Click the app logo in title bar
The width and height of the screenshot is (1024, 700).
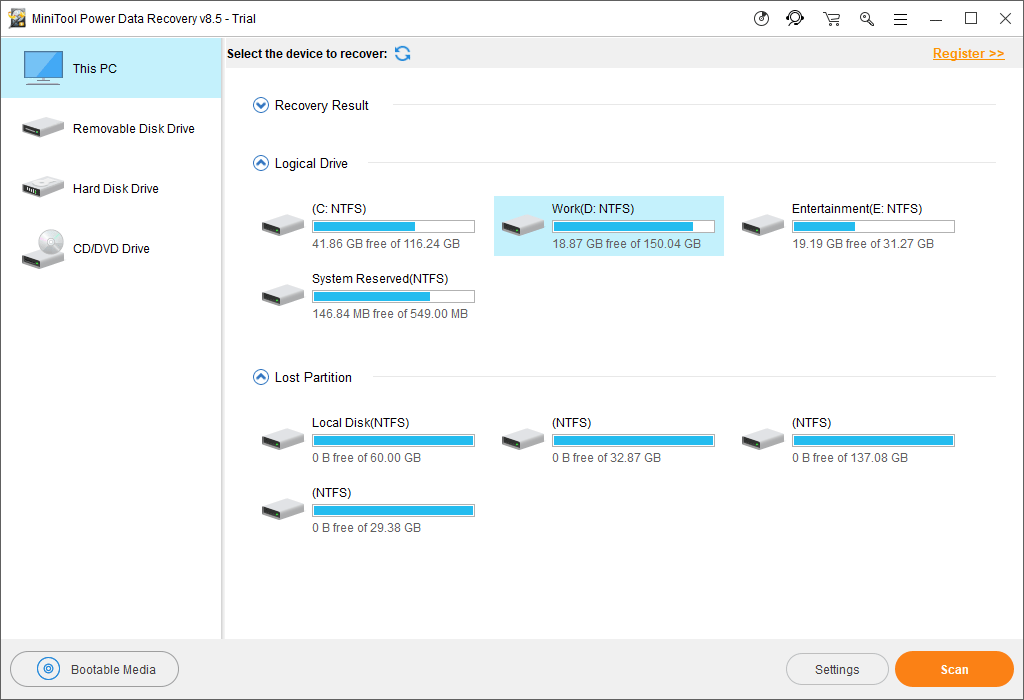pyautogui.click(x=17, y=18)
